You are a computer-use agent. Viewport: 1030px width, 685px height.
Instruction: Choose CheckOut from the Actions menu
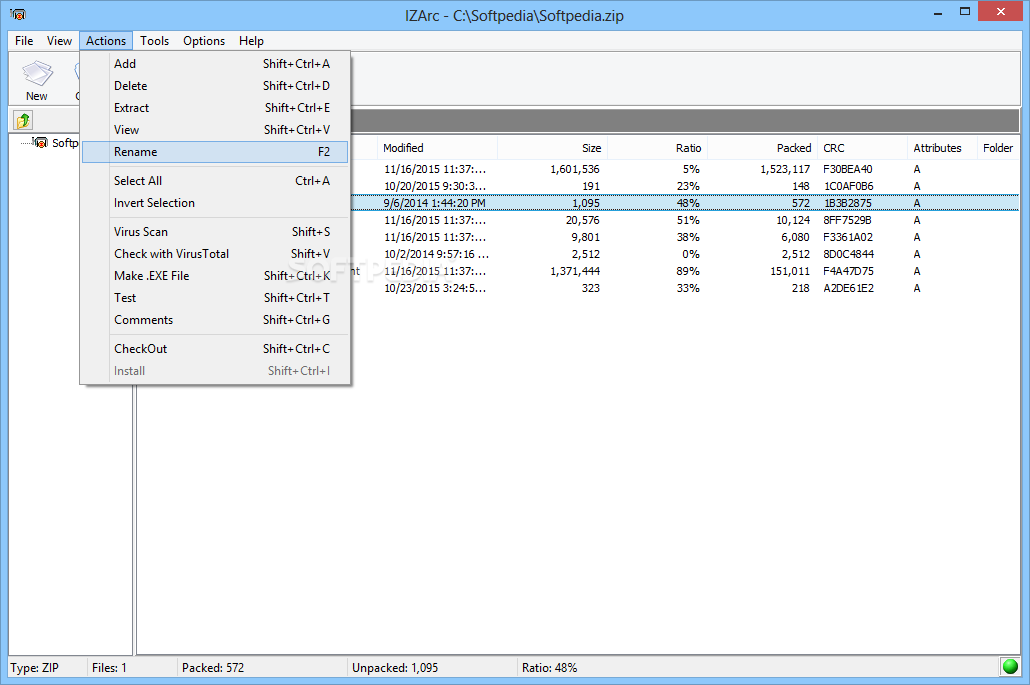(x=215, y=349)
